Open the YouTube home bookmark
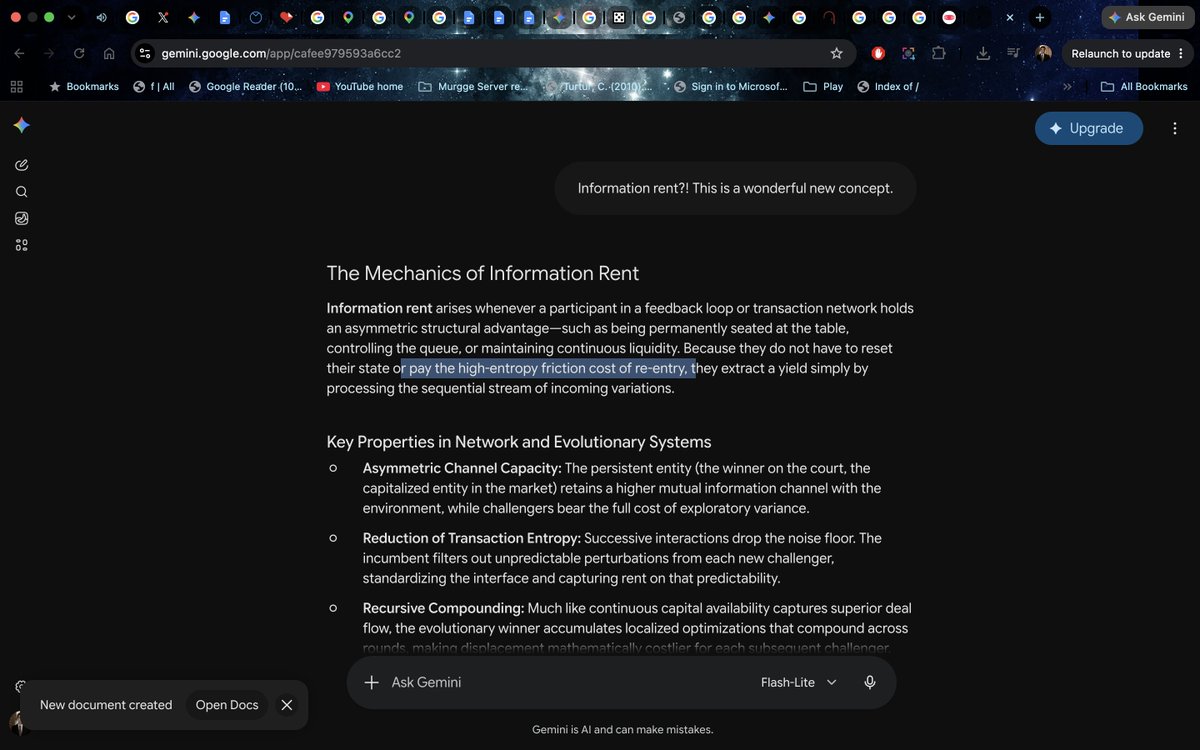 (360, 86)
